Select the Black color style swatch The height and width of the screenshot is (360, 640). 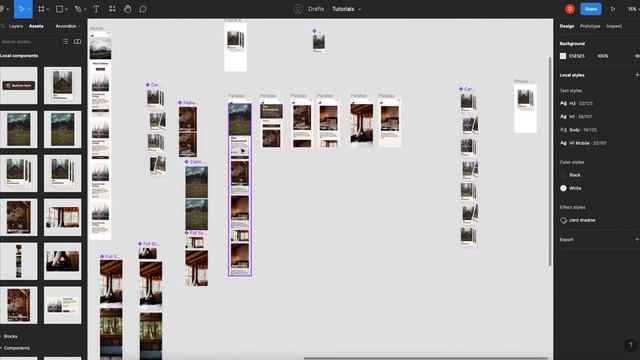(x=563, y=175)
